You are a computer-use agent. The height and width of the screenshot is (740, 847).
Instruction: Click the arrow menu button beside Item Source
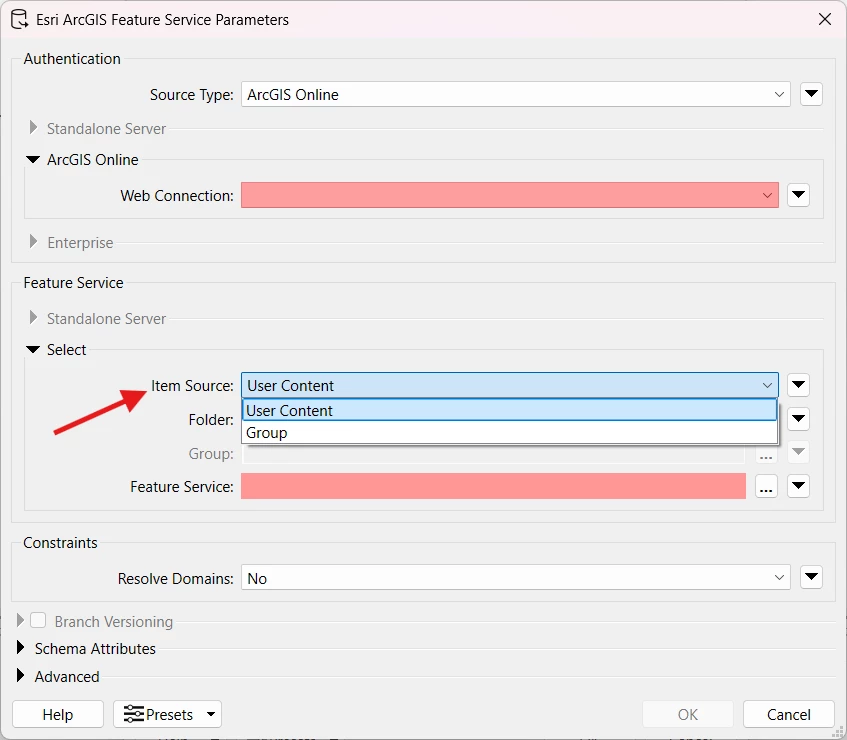pyautogui.click(x=798, y=385)
